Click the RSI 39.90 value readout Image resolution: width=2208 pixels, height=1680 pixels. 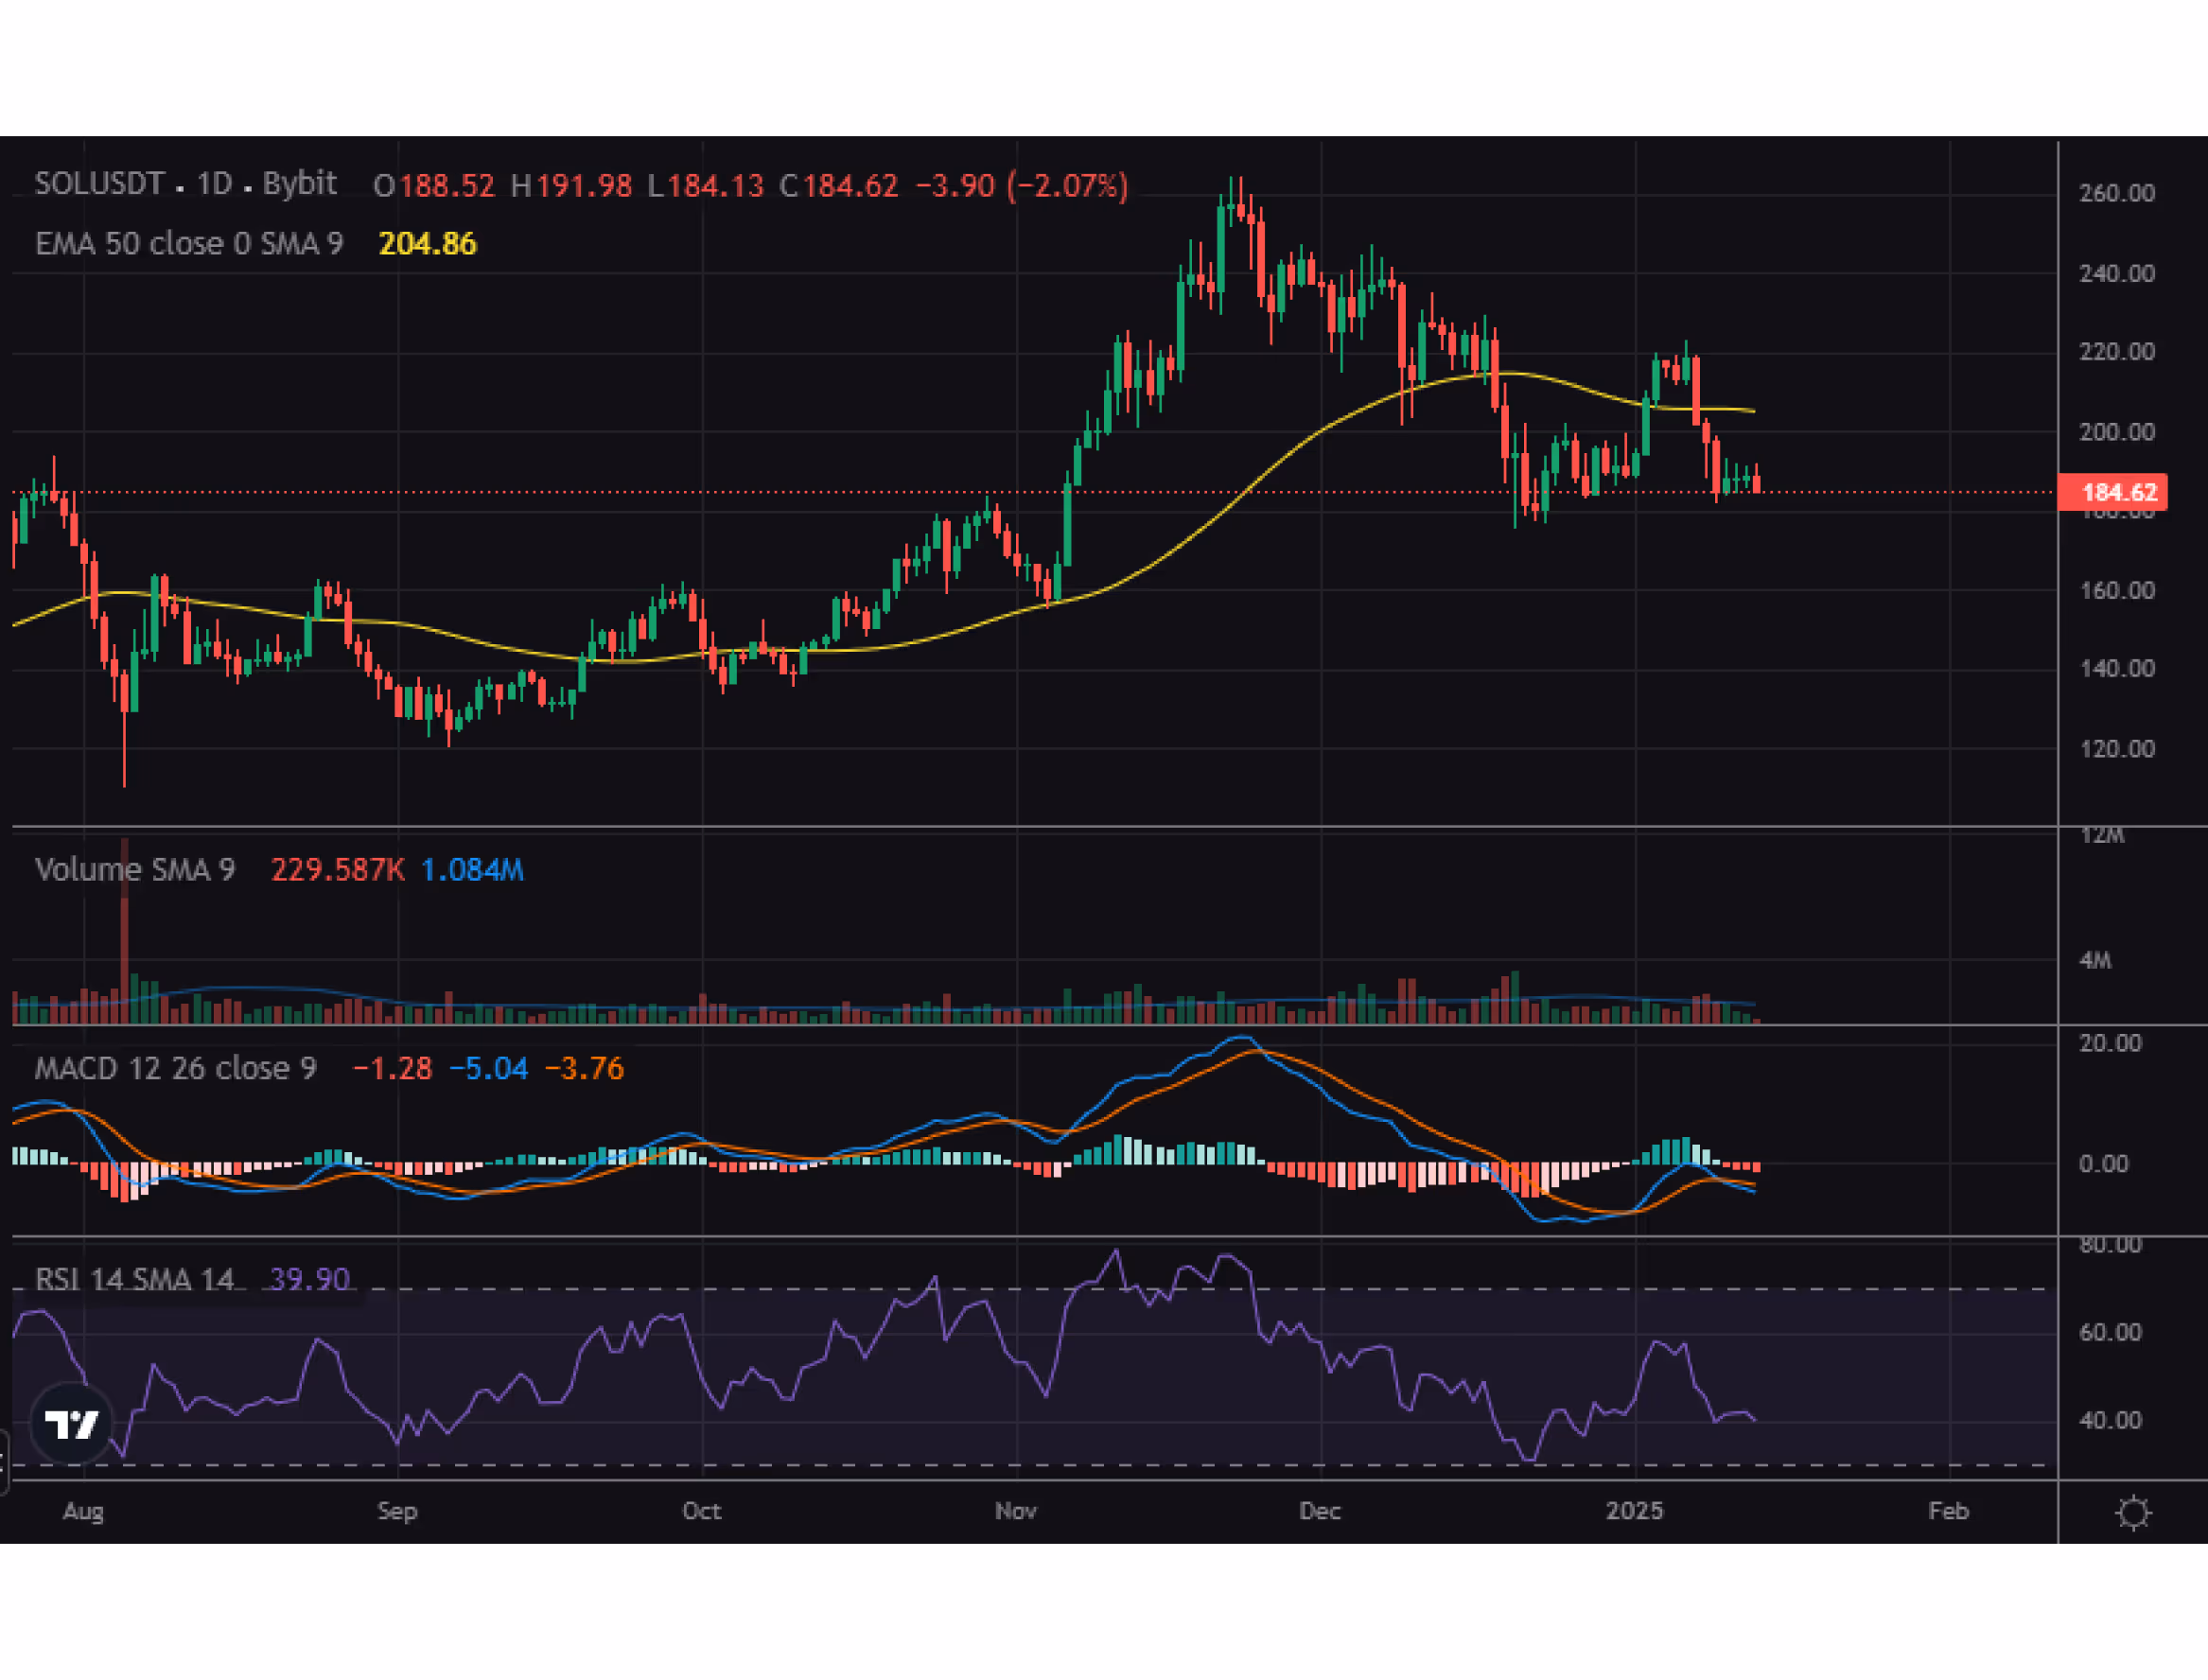point(310,1279)
